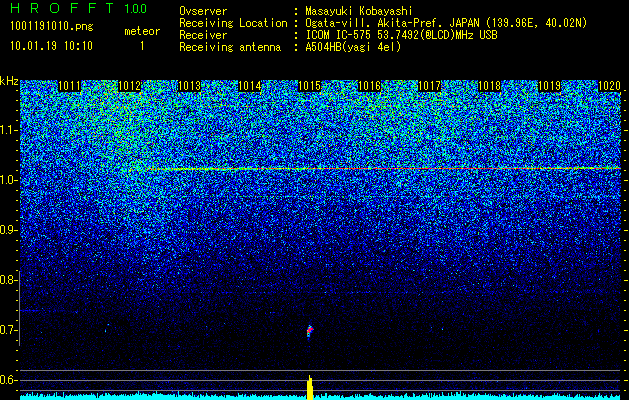Click the orange horizontal carrier line in the spectrogram
The width and height of the screenshot is (629, 400).
[x=375, y=169]
